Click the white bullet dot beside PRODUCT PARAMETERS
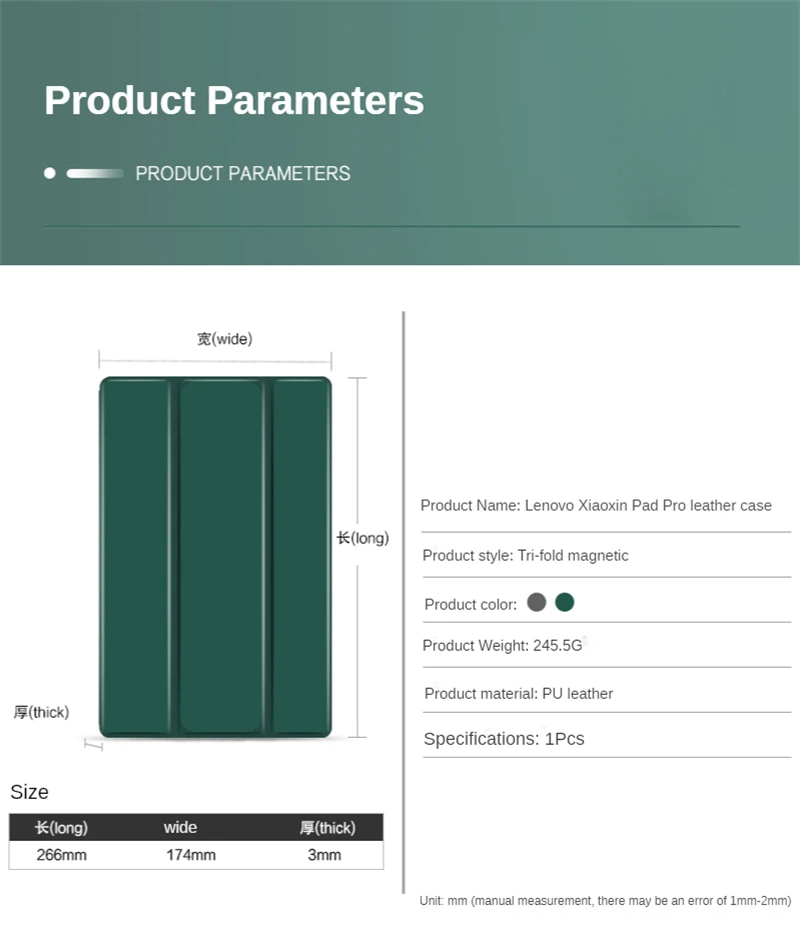Image resolution: width=800 pixels, height=933 pixels. (50, 173)
